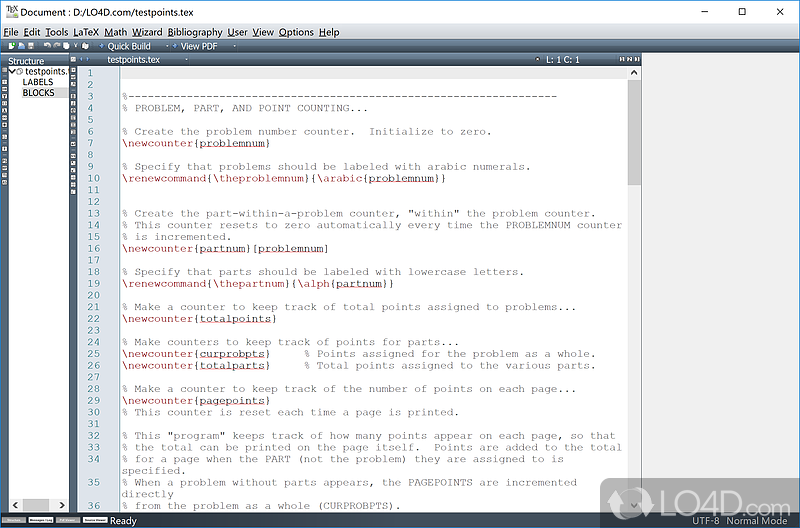Open the Math menu
This screenshot has width=800, height=528.
[x=116, y=32]
